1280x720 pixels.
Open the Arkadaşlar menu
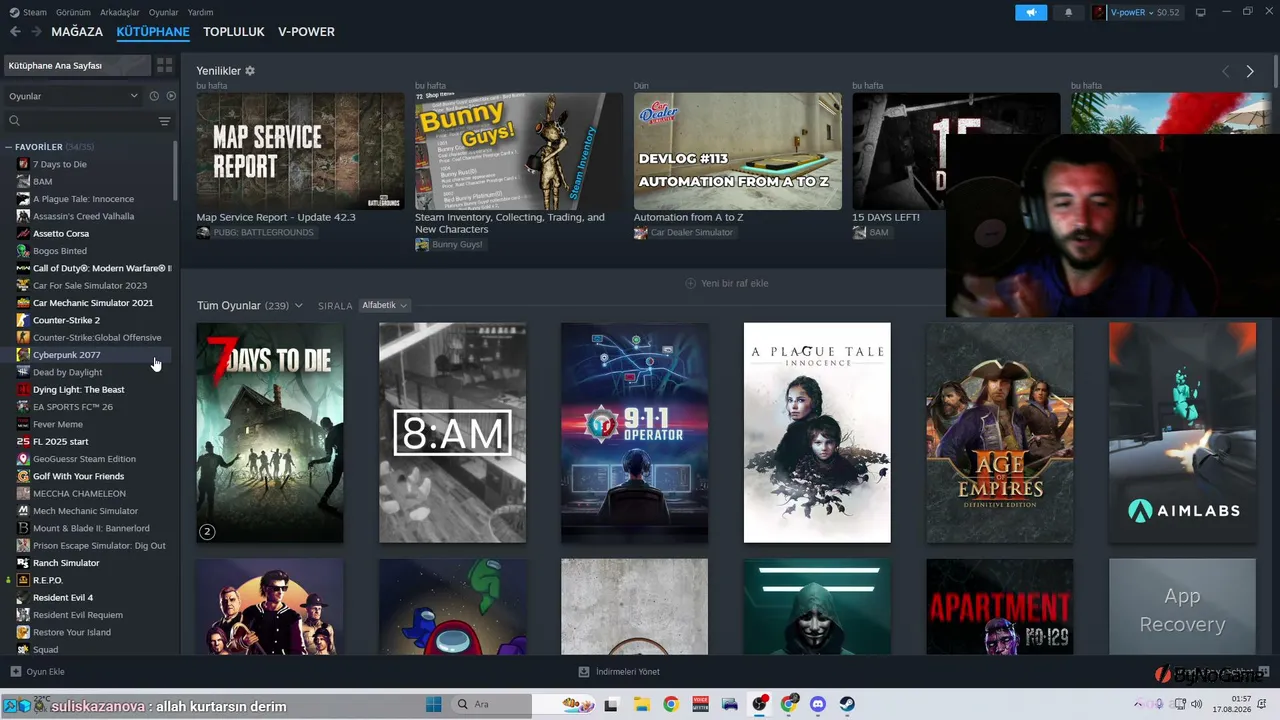120,12
